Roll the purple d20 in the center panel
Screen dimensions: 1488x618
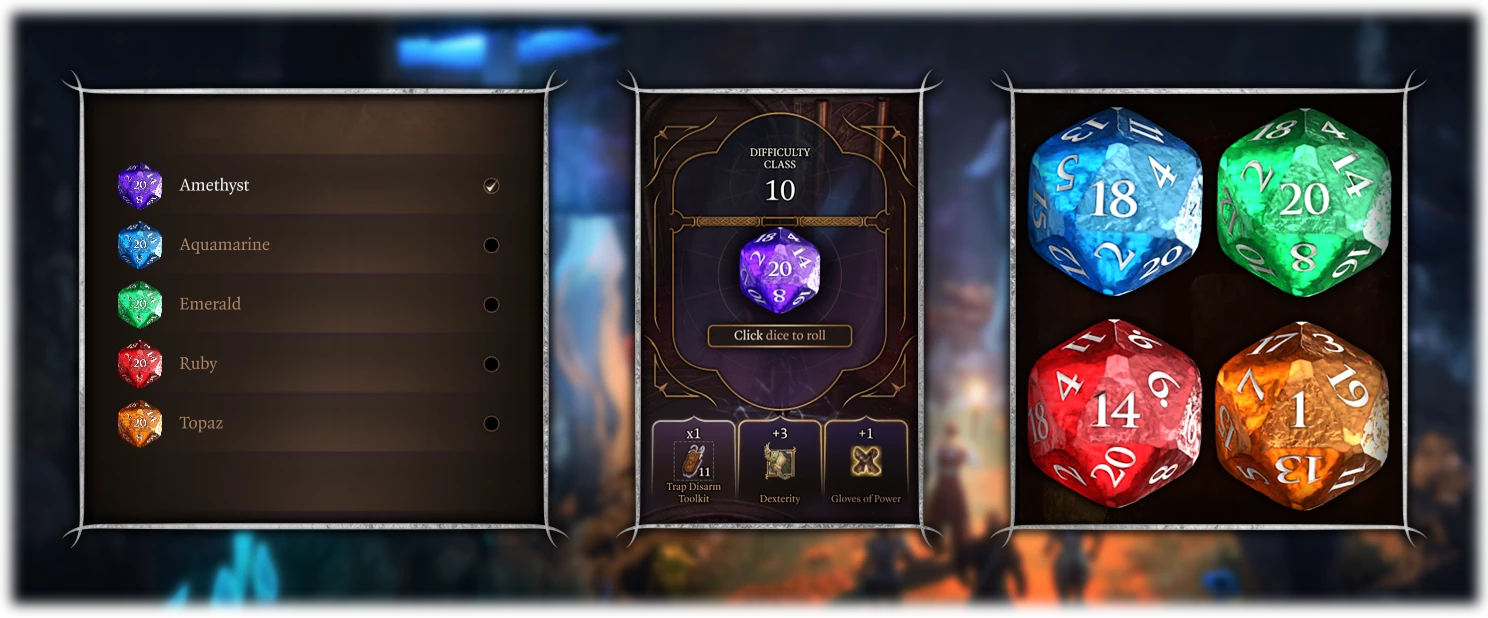[780, 270]
